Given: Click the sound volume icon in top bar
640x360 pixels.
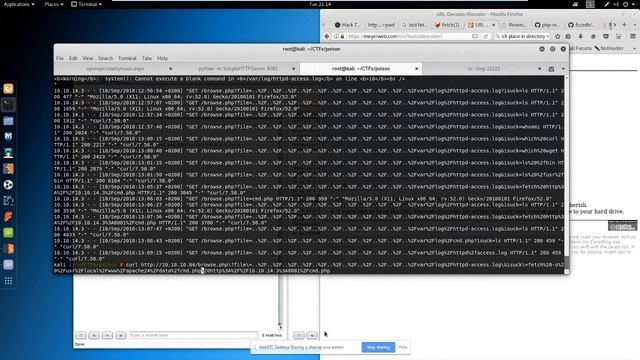Looking at the screenshot, I should coord(616,4).
